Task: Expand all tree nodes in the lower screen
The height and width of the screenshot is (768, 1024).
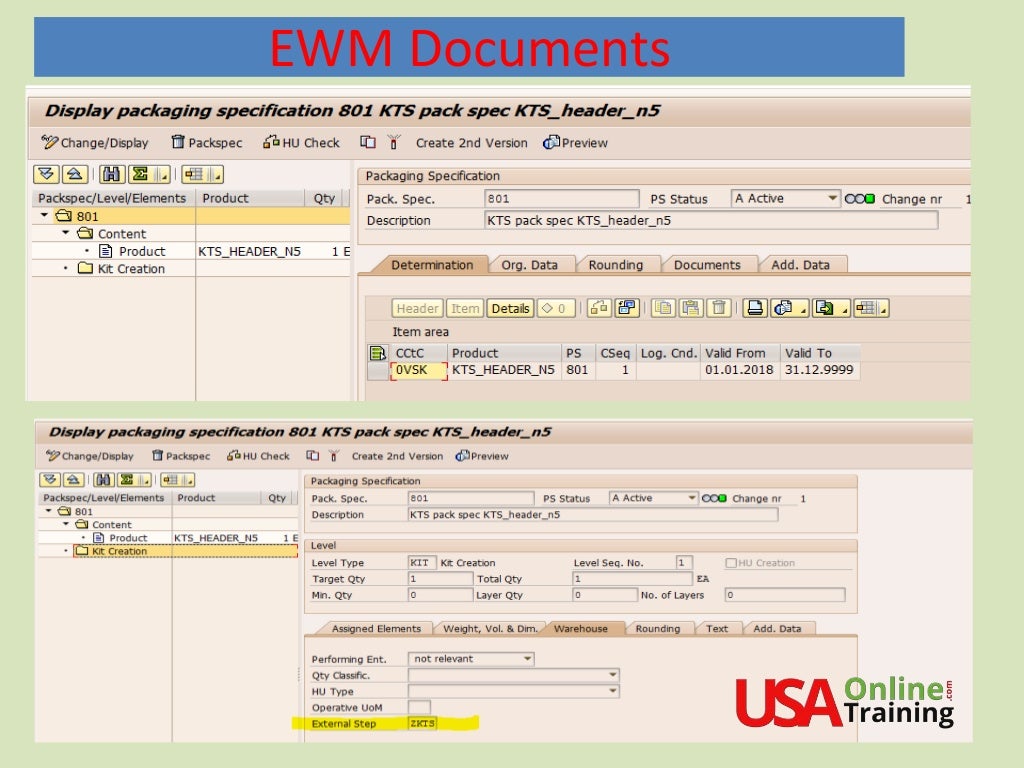Action: click(50, 480)
